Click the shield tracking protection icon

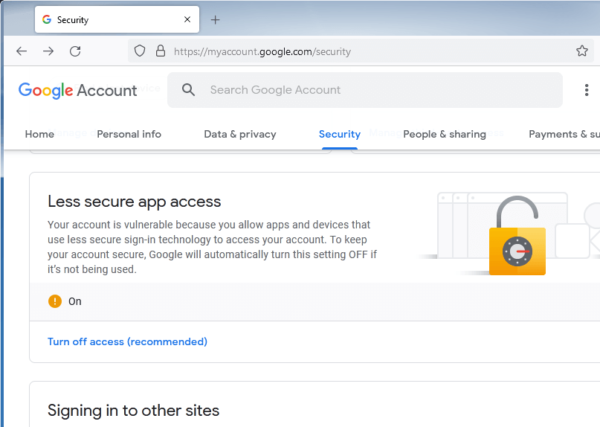(x=140, y=51)
